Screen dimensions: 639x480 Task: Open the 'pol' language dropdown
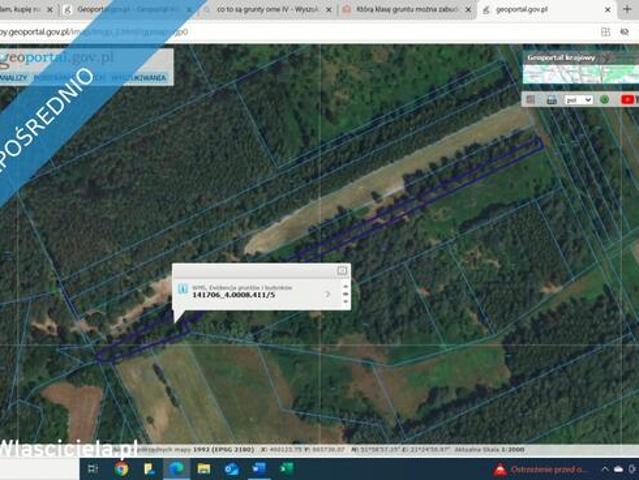pyautogui.click(x=578, y=100)
